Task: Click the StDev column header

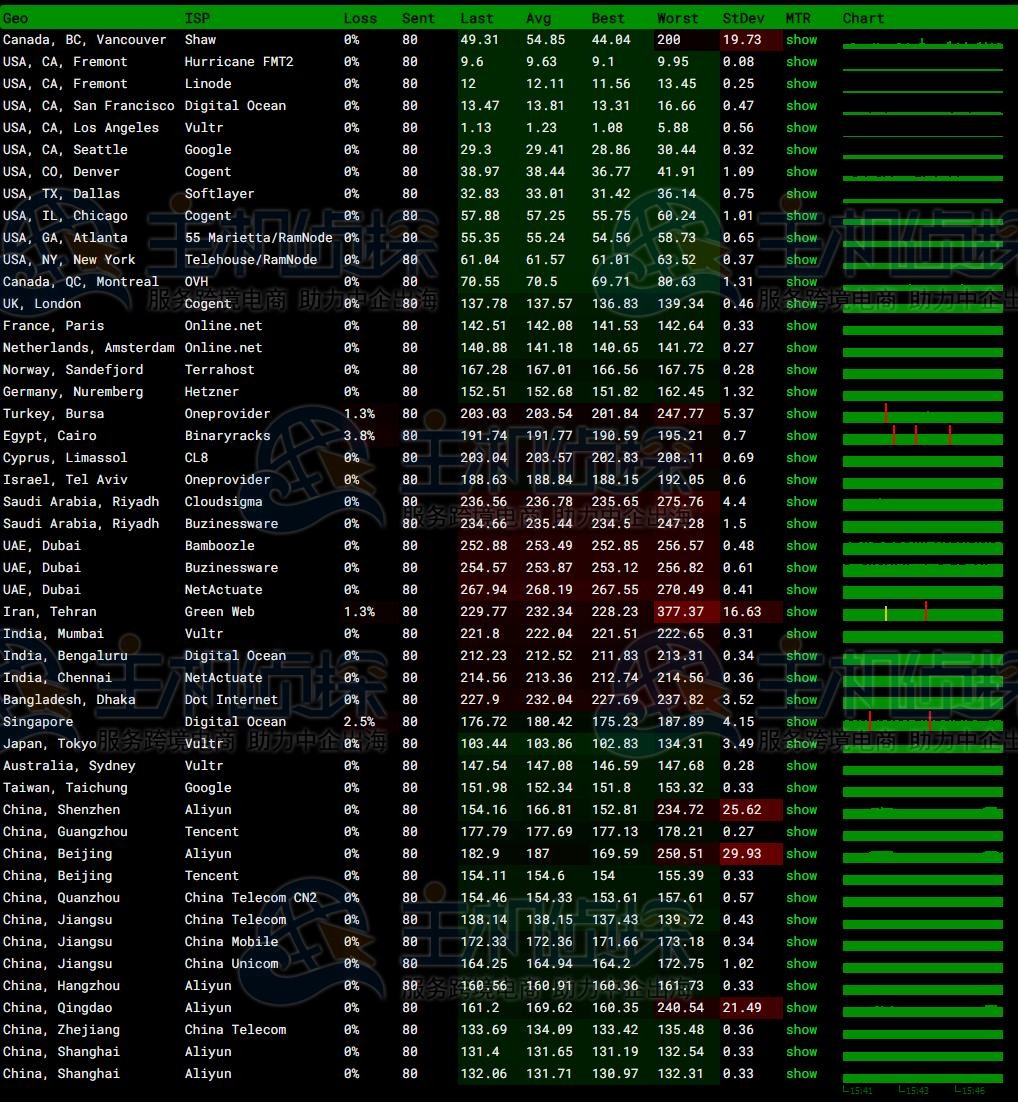Action: pyautogui.click(x=743, y=18)
